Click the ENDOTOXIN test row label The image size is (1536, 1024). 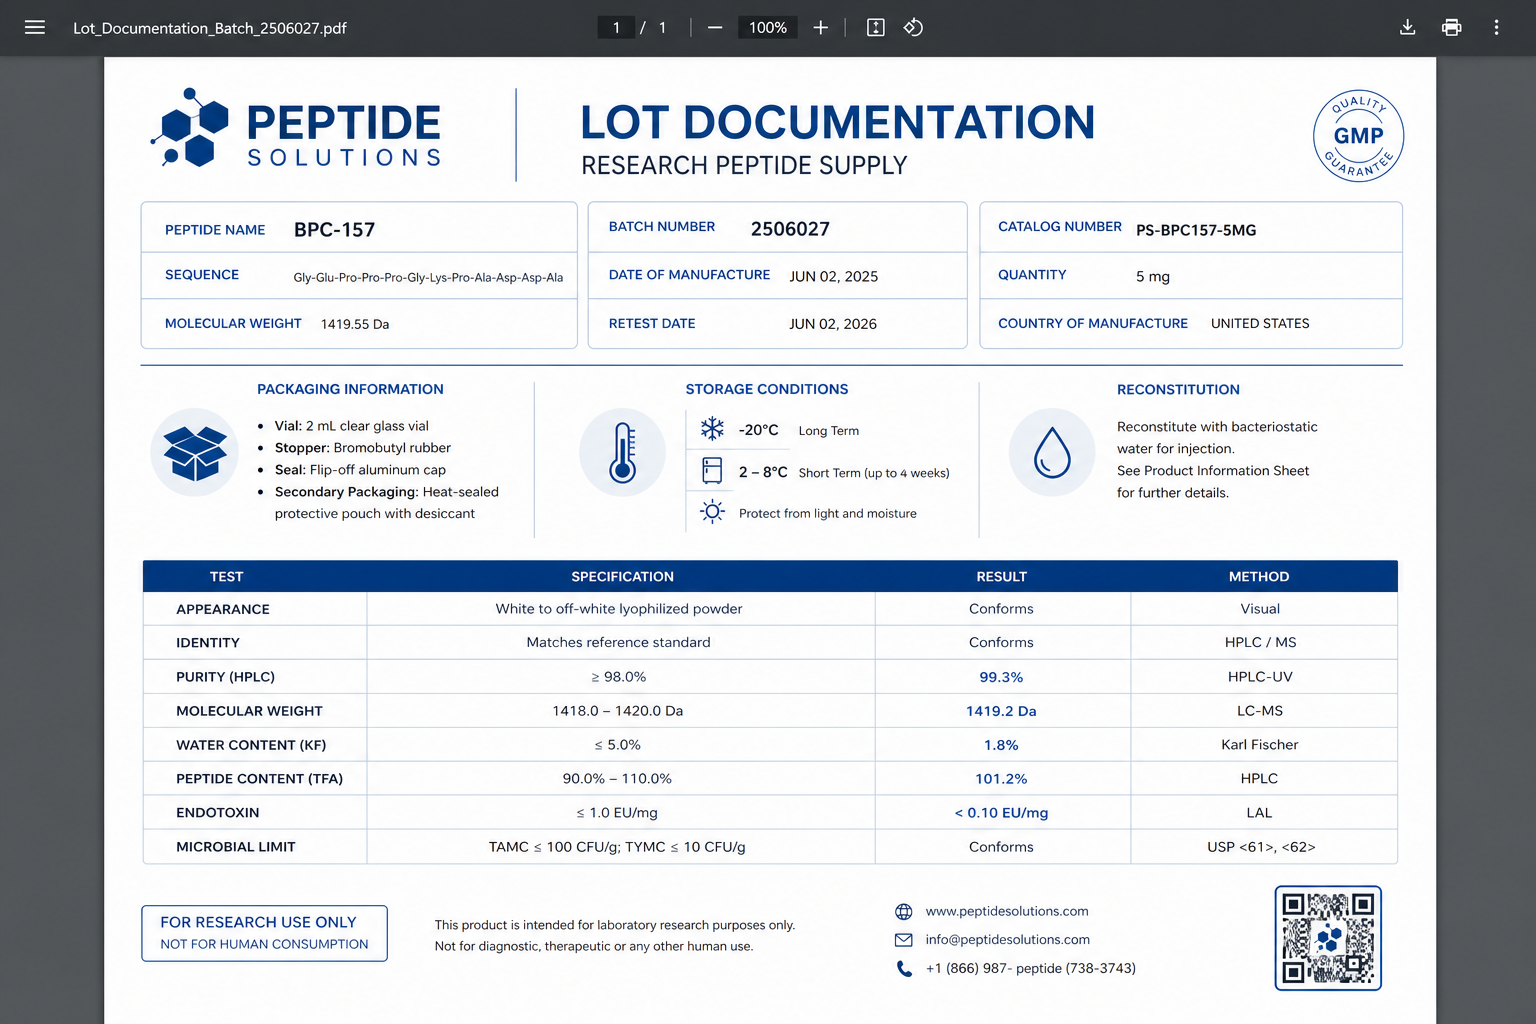217,813
